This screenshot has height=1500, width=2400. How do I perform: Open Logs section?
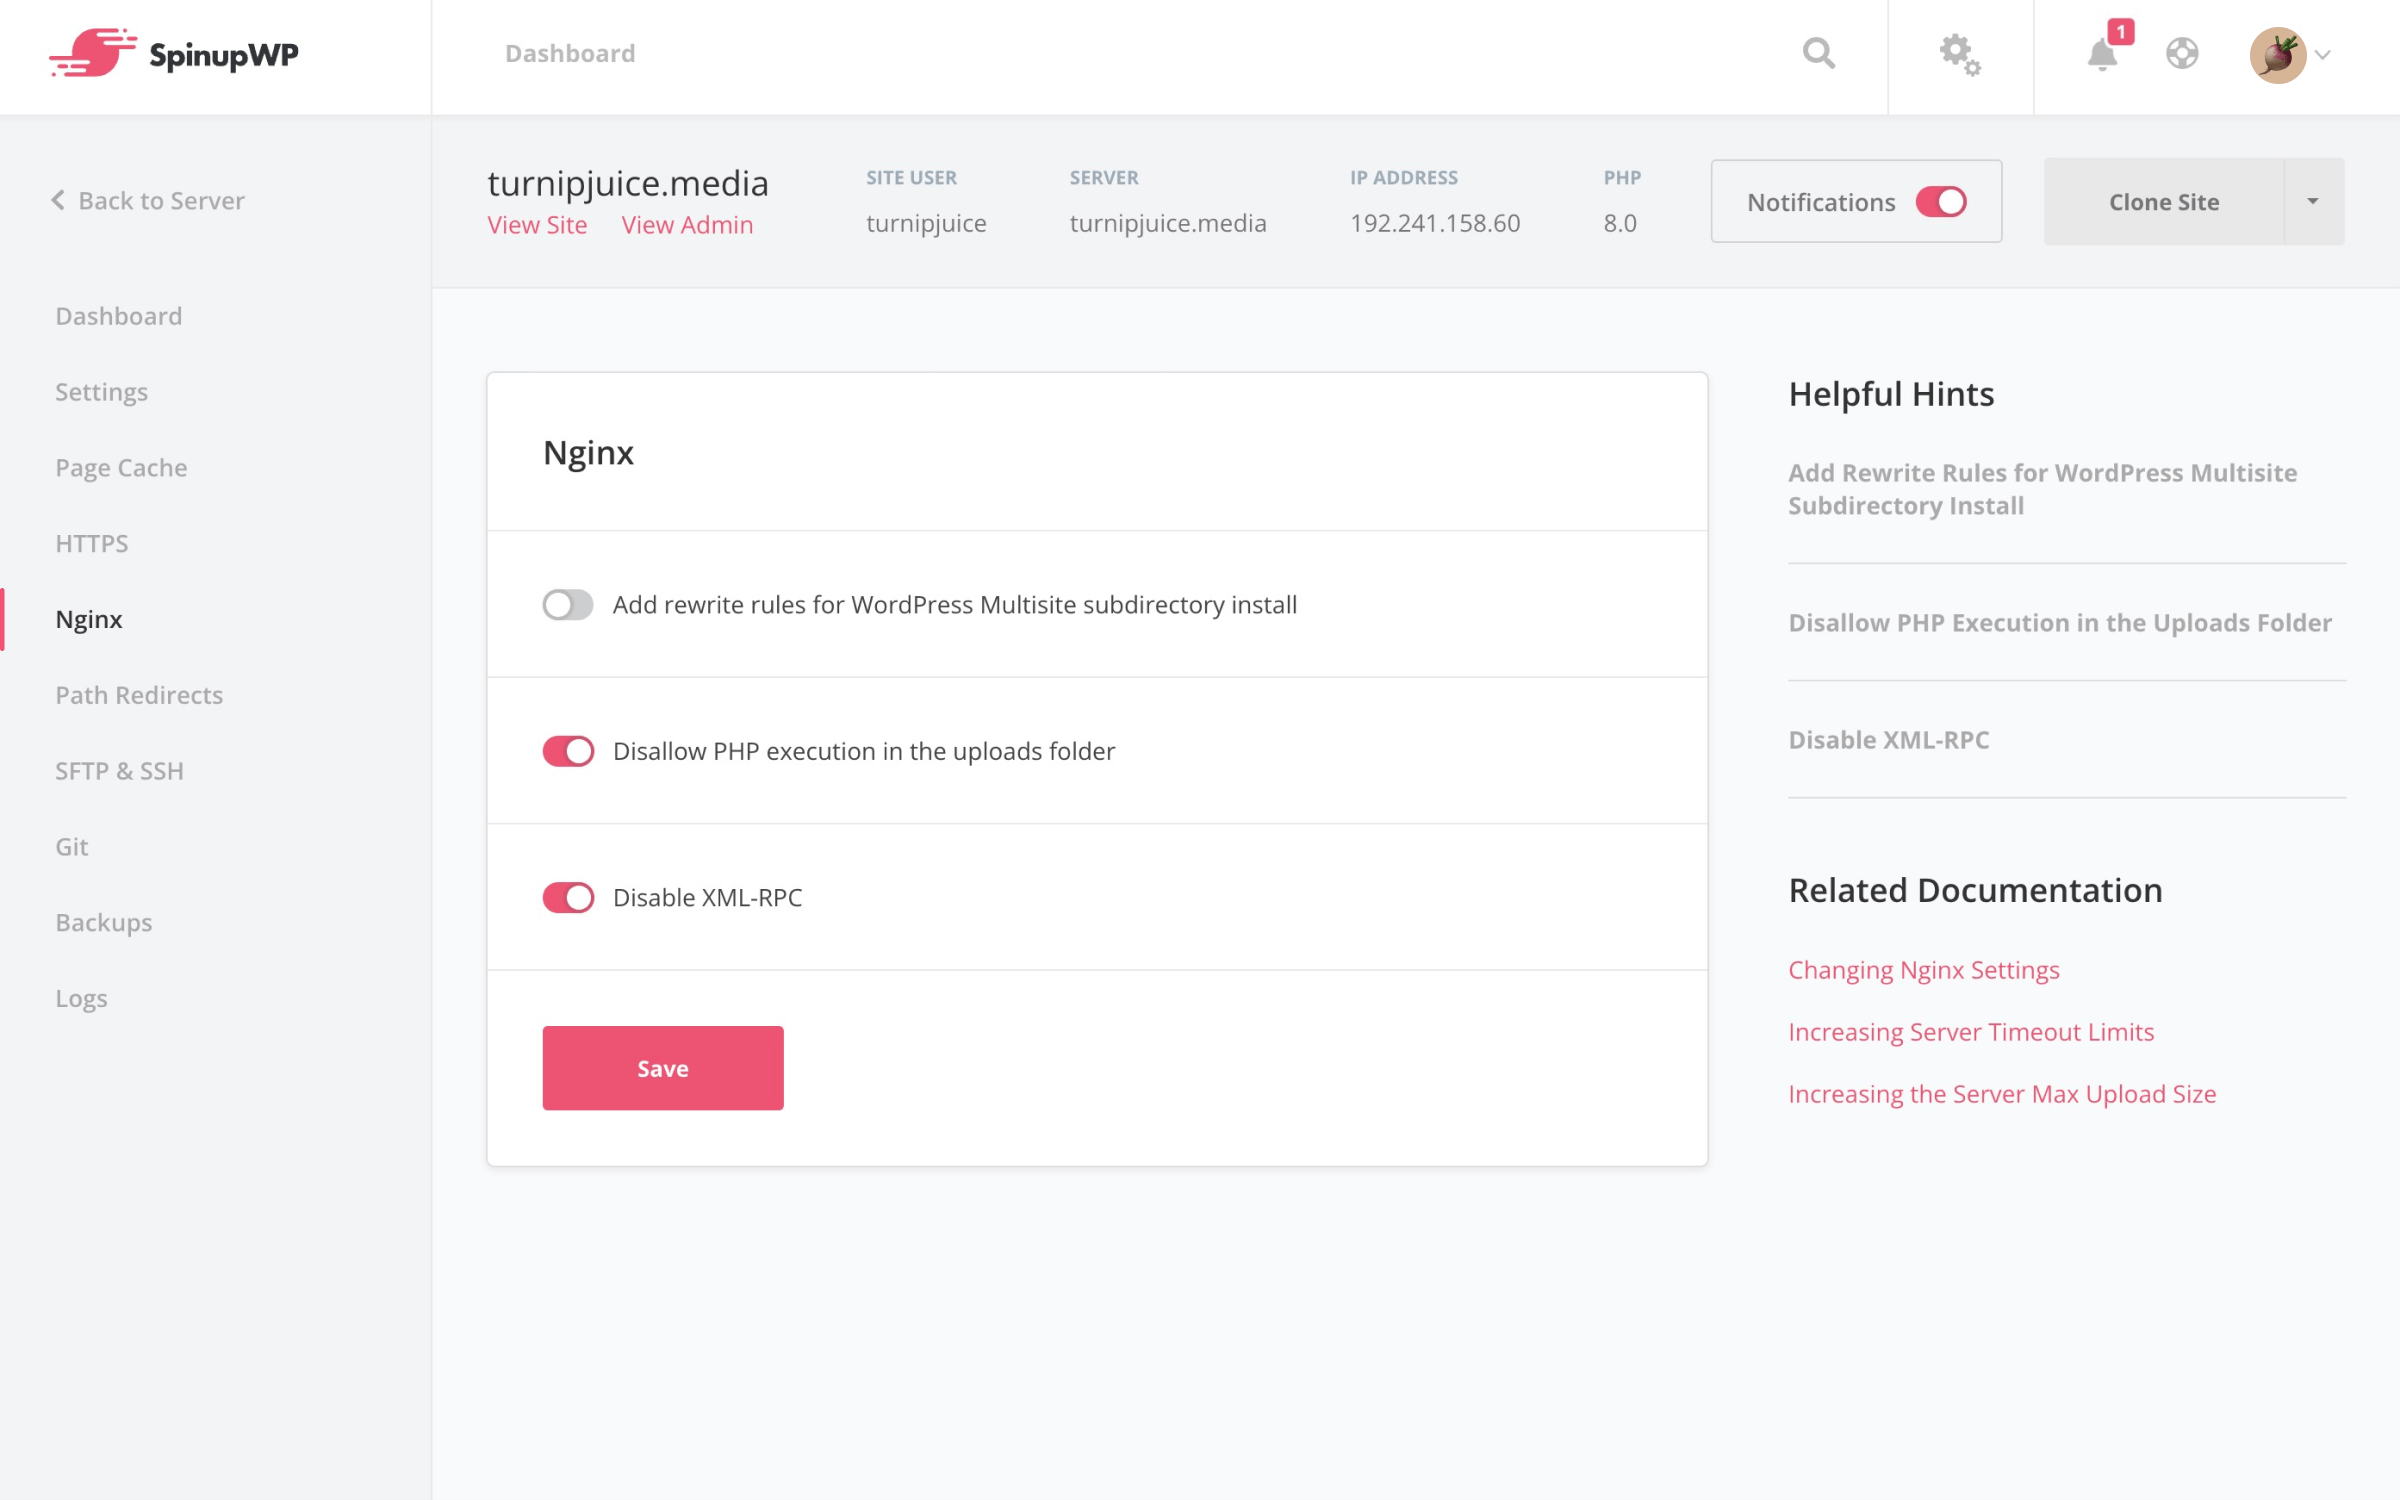(81, 998)
